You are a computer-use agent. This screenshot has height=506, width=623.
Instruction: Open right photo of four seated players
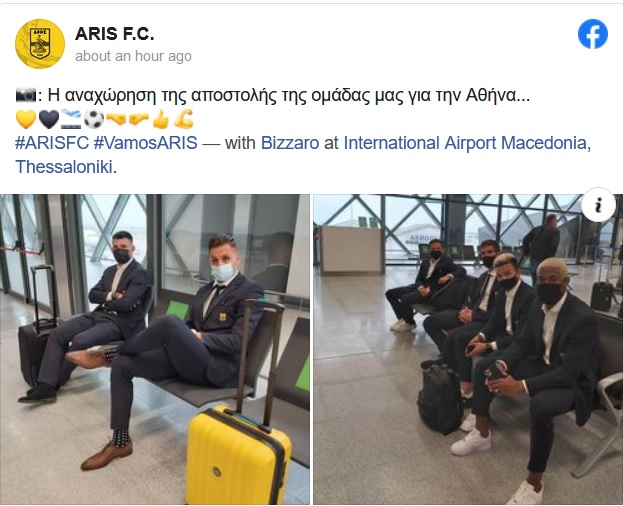(468, 350)
